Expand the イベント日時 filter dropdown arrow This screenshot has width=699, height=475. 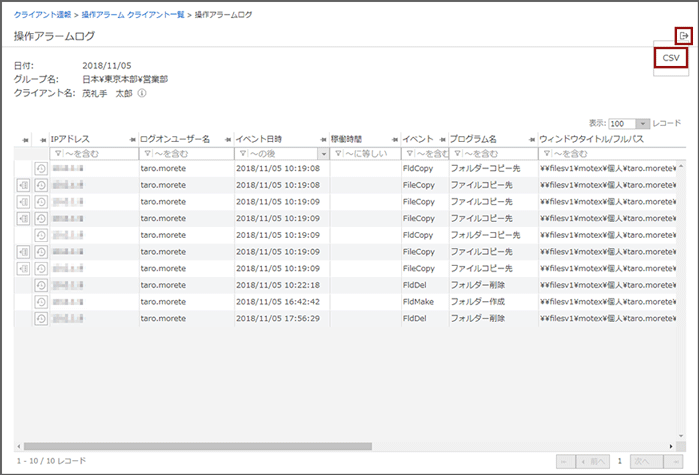click(323, 154)
